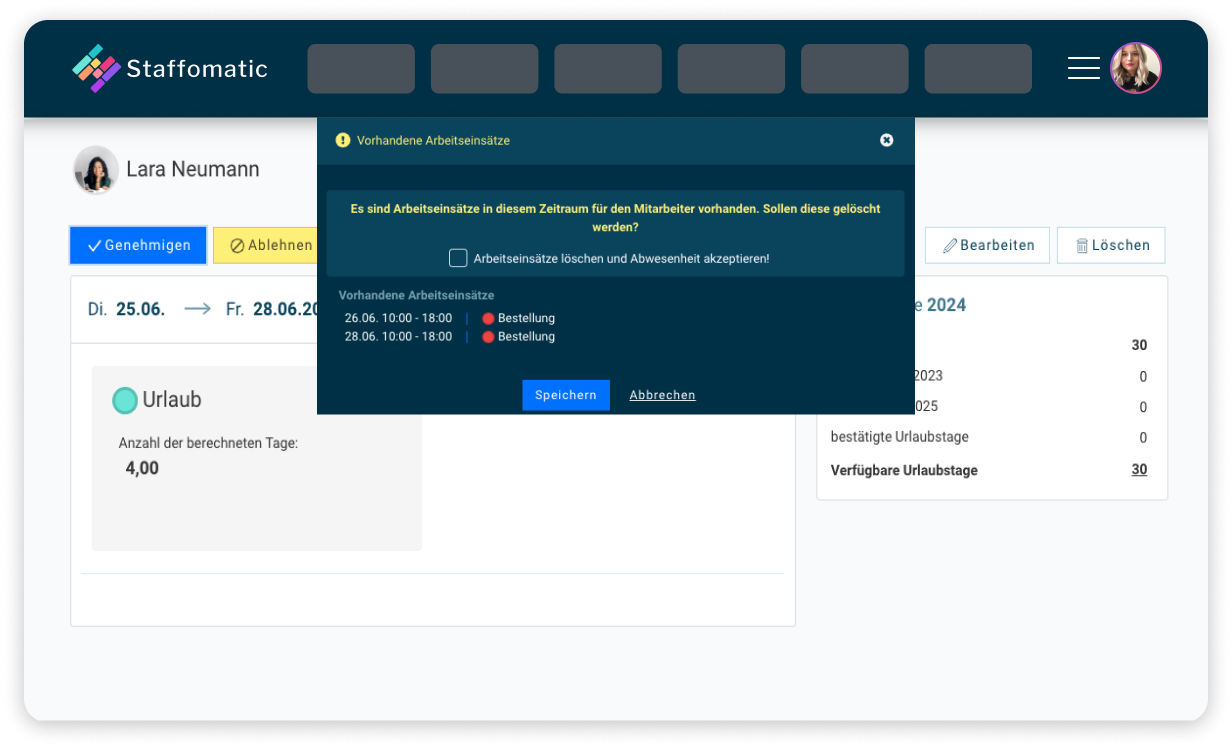Close the Vorhandene Arbeitseinsätze dialog via X icon

(x=886, y=140)
